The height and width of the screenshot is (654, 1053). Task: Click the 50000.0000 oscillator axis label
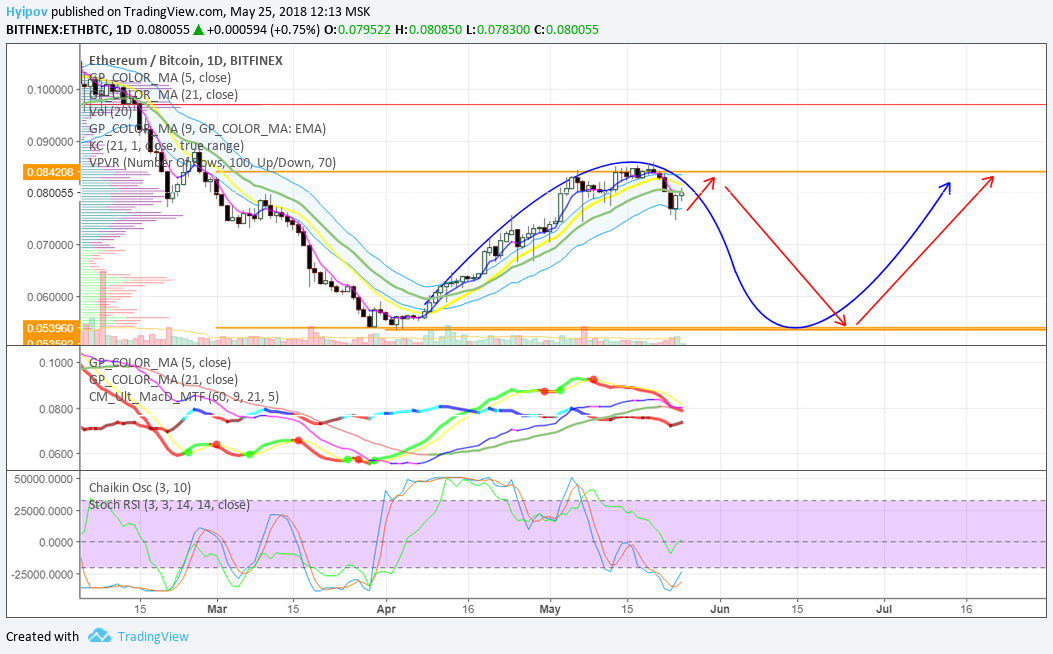44,479
